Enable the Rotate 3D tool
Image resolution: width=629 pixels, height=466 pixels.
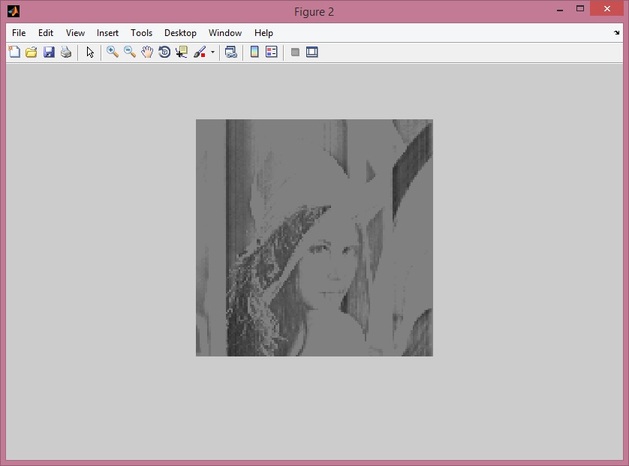click(x=164, y=52)
